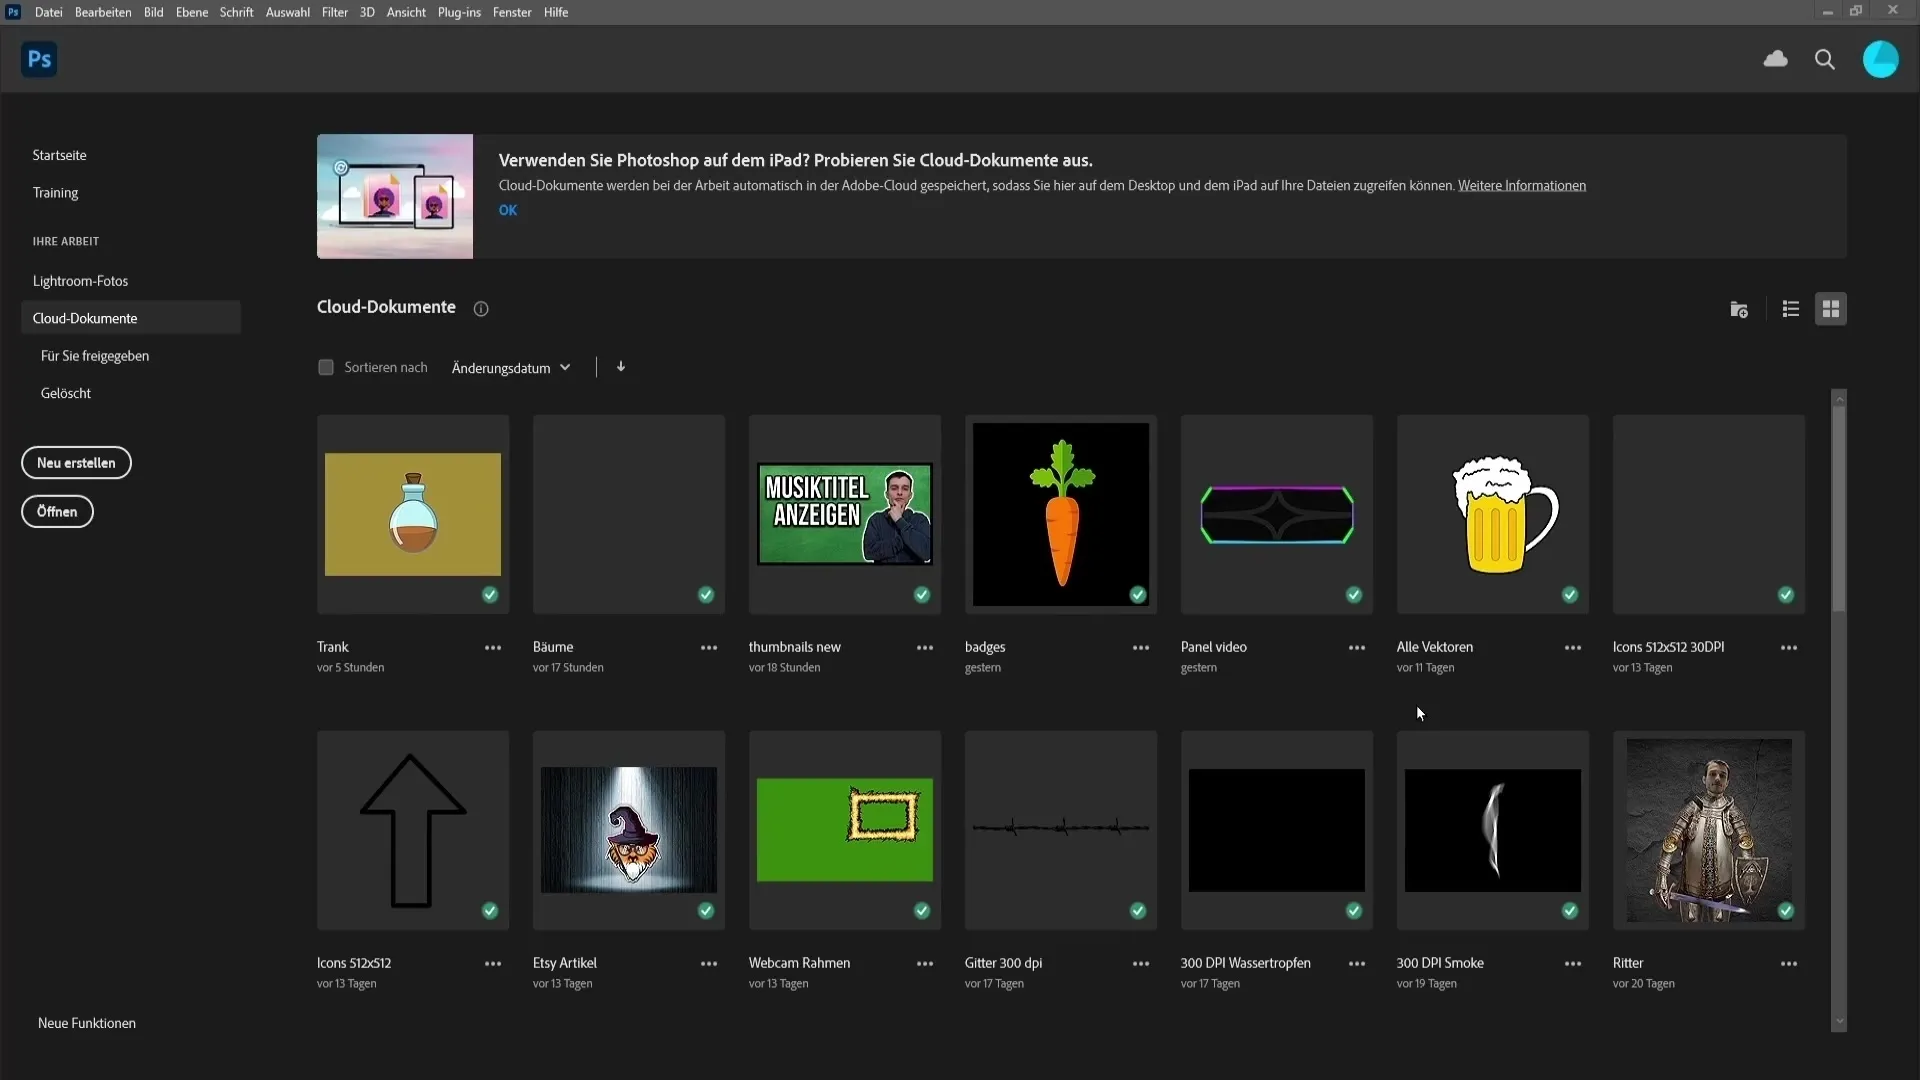The width and height of the screenshot is (1920, 1080).
Task: Enable selection checkbox for sorting
Action: [x=326, y=367]
